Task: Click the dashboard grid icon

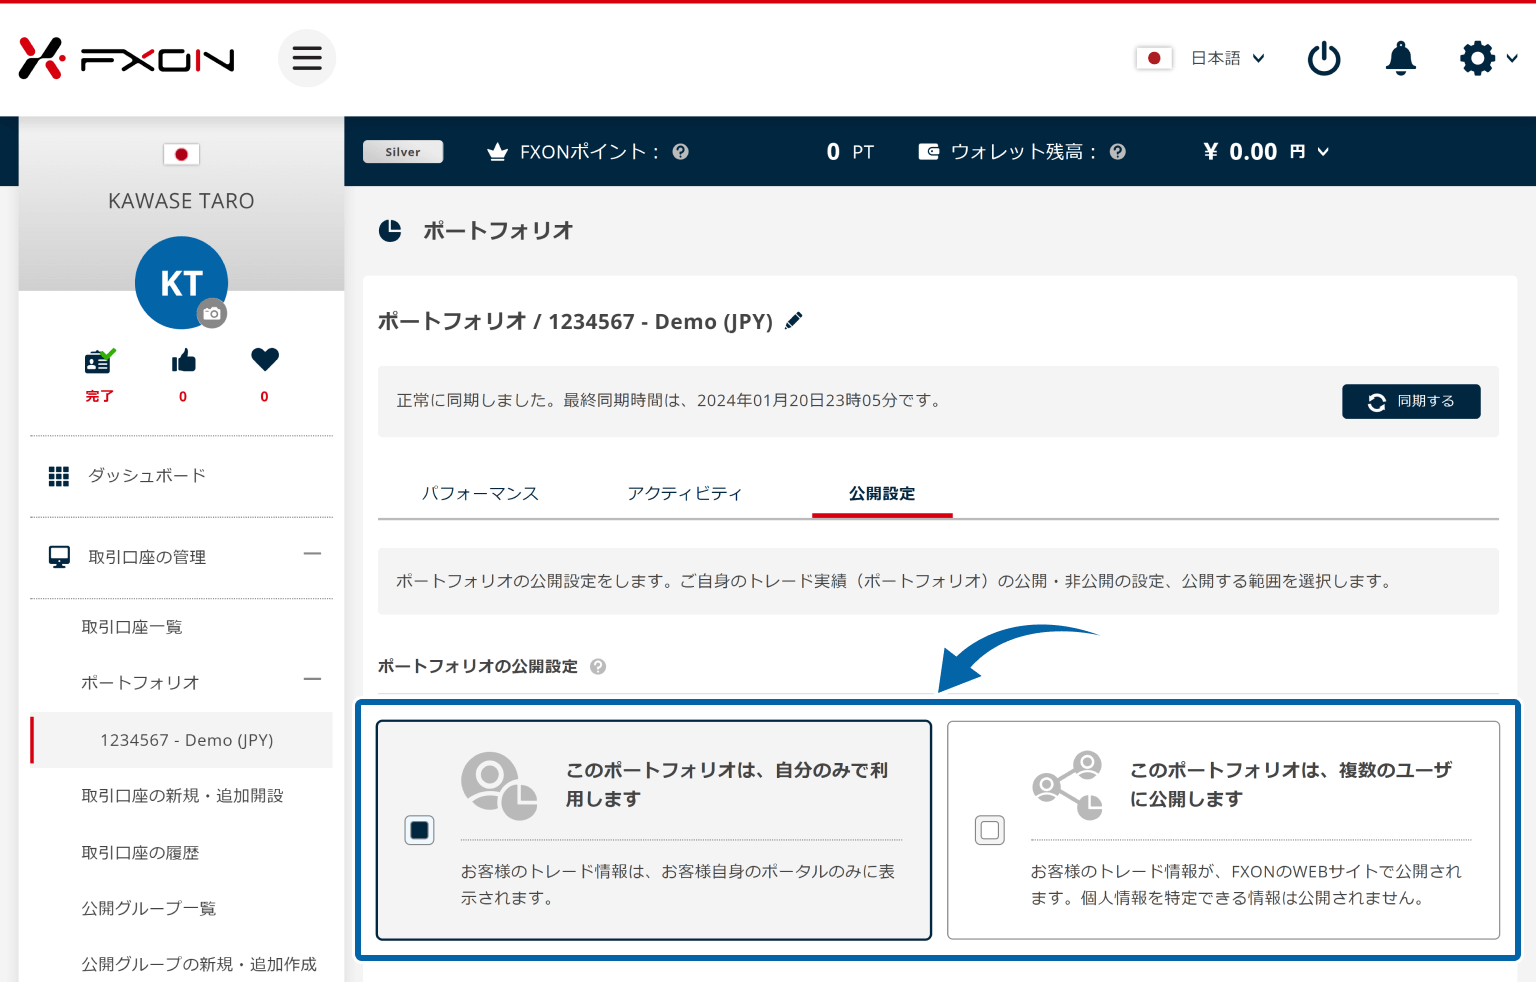Action: [59, 476]
